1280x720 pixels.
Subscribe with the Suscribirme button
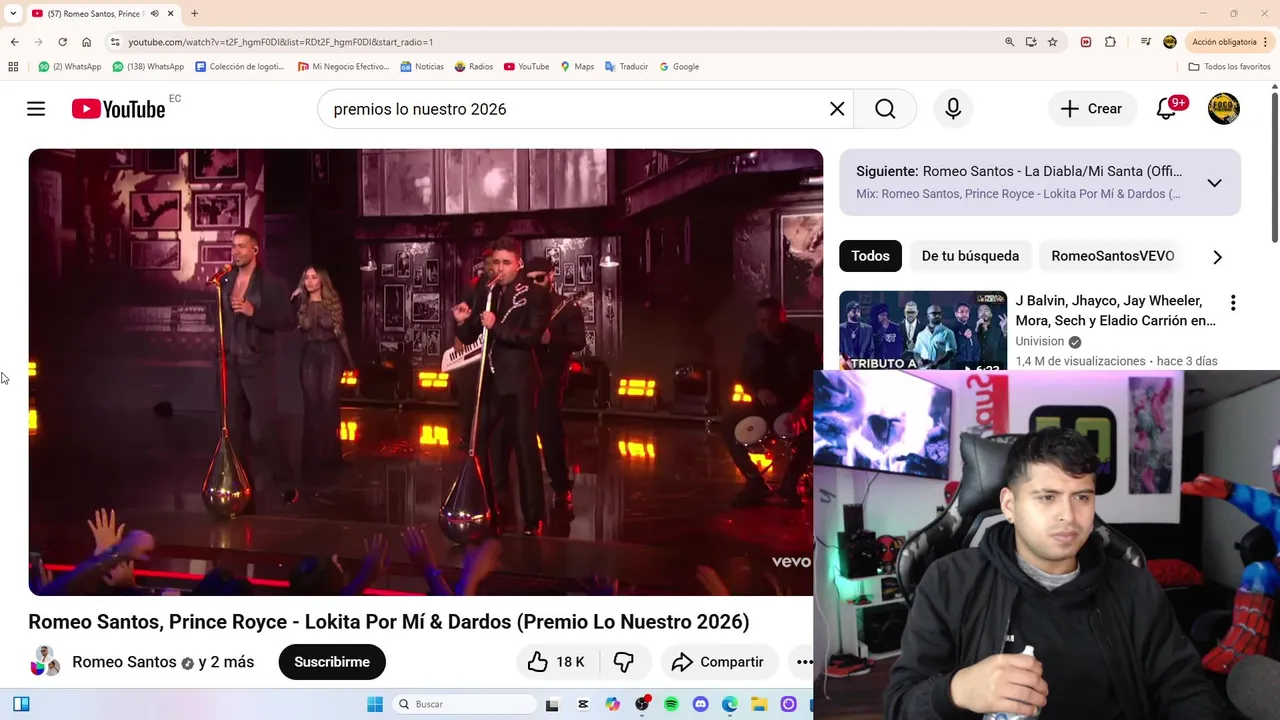click(x=332, y=662)
